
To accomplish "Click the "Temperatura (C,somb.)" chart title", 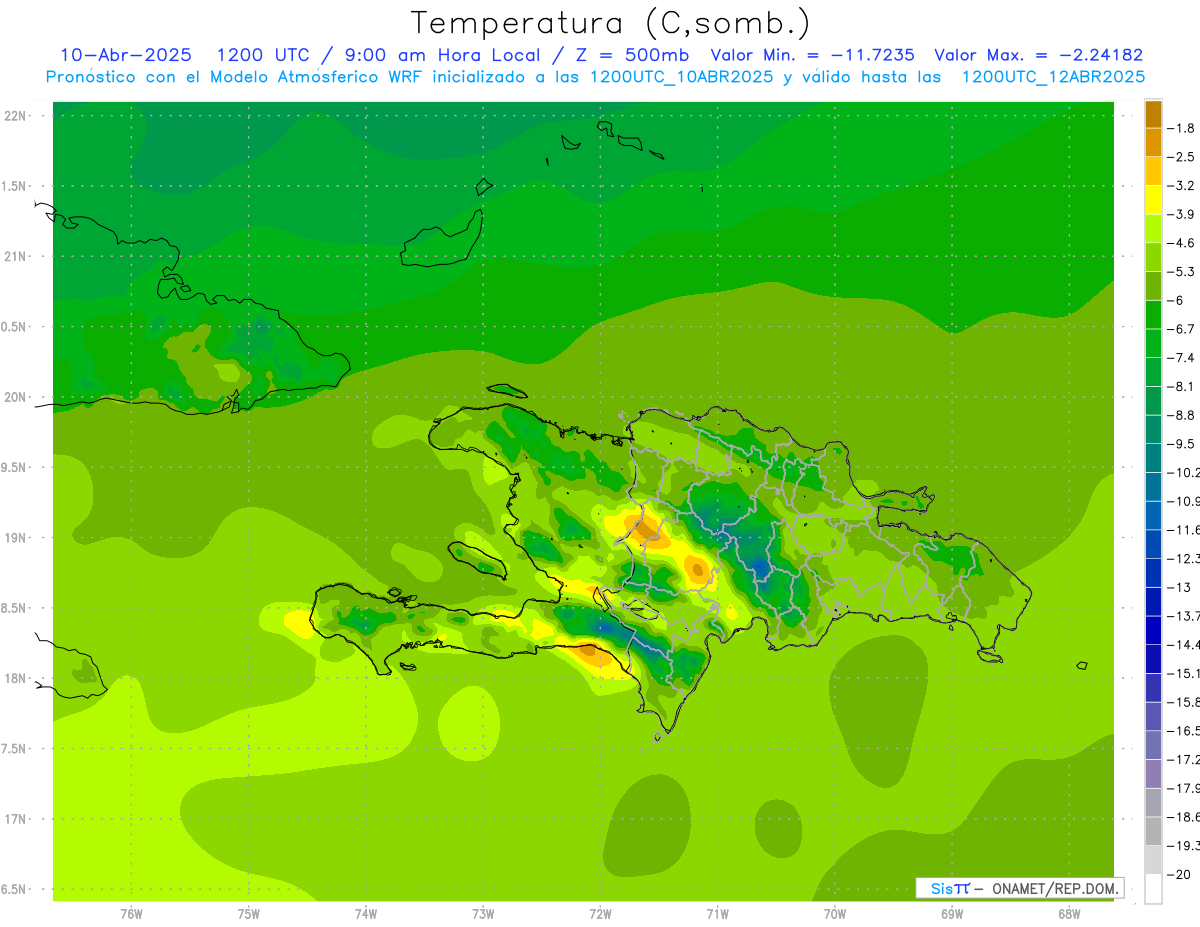I will [609, 24].
